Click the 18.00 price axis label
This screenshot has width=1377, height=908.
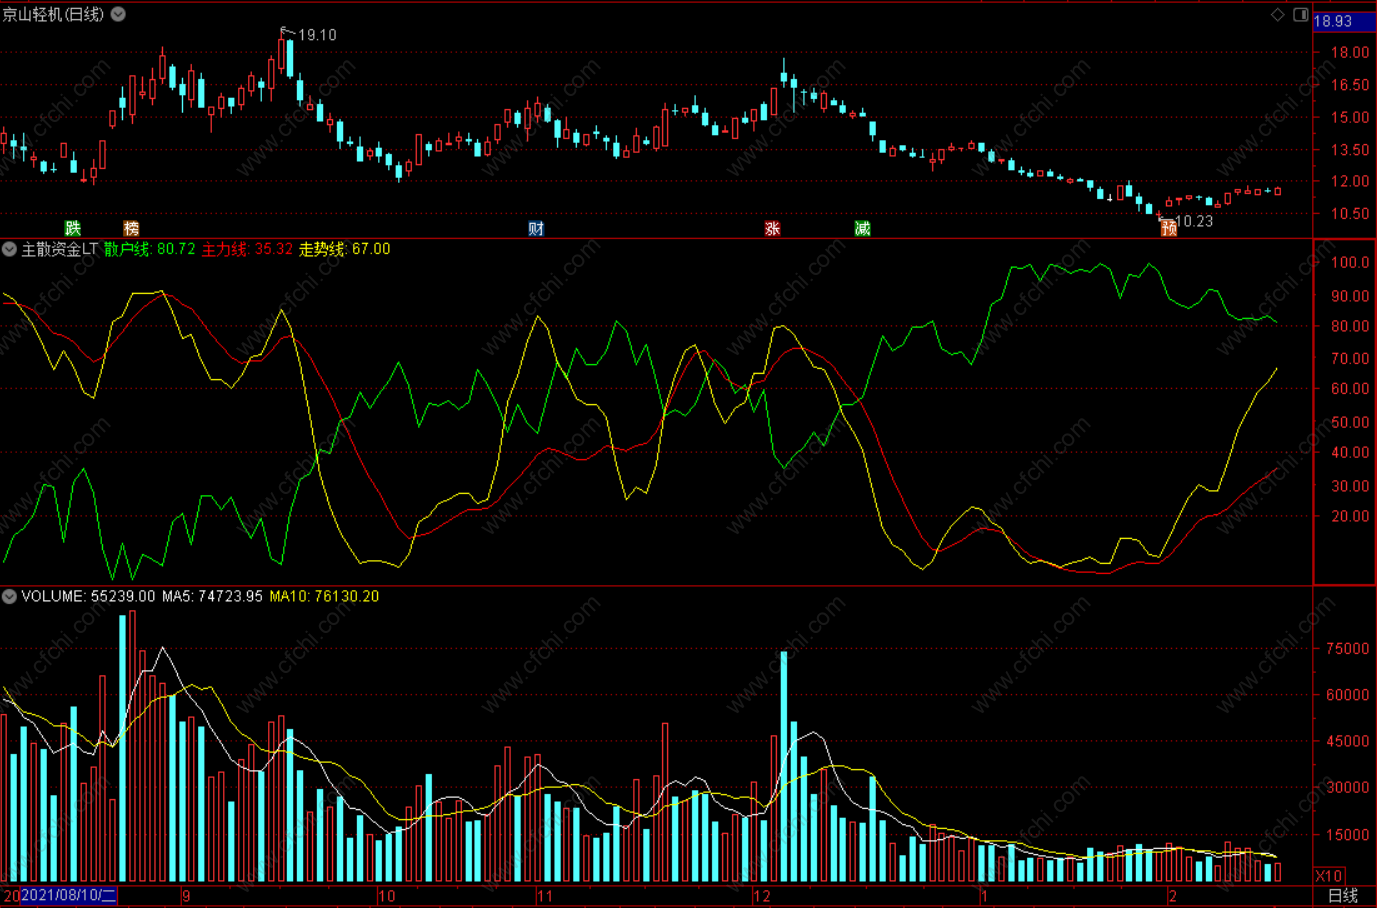[x=1350, y=52]
